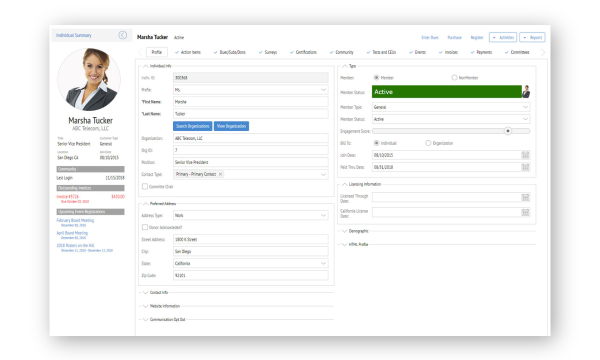
Task: Switch to the Surveys tab
Action: pos(268,52)
